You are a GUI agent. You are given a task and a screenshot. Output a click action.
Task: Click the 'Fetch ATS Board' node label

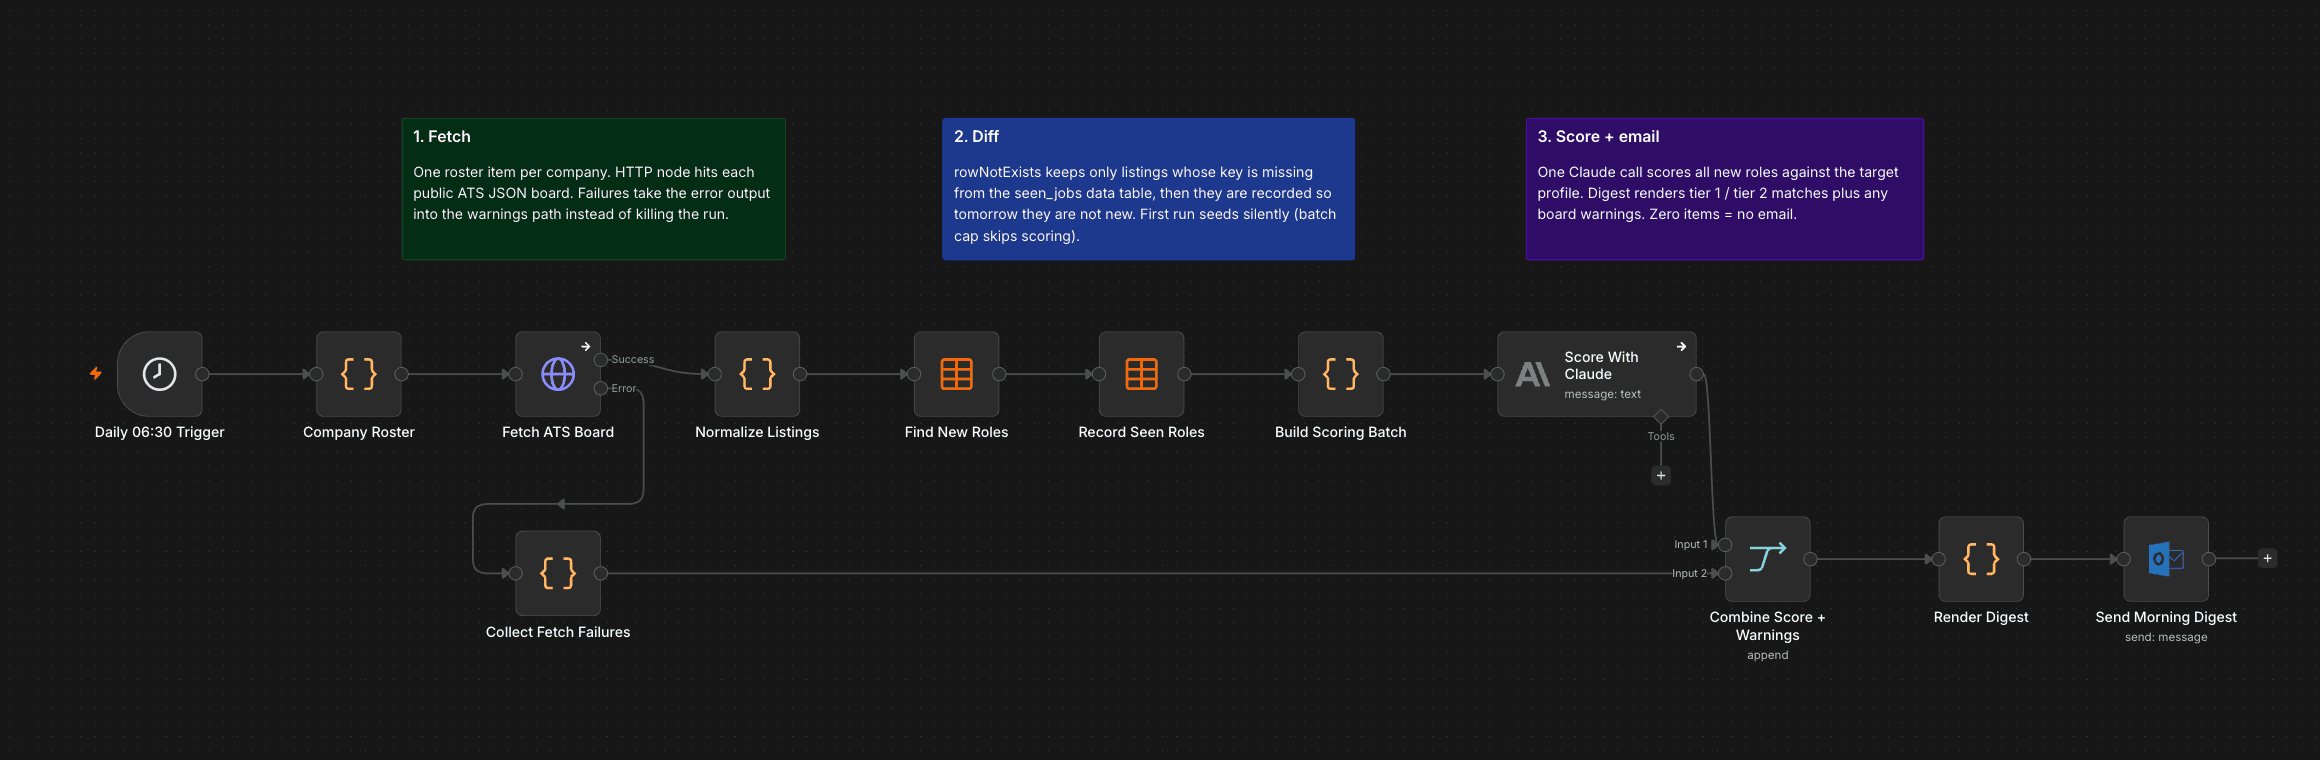pyautogui.click(x=558, y=432)
